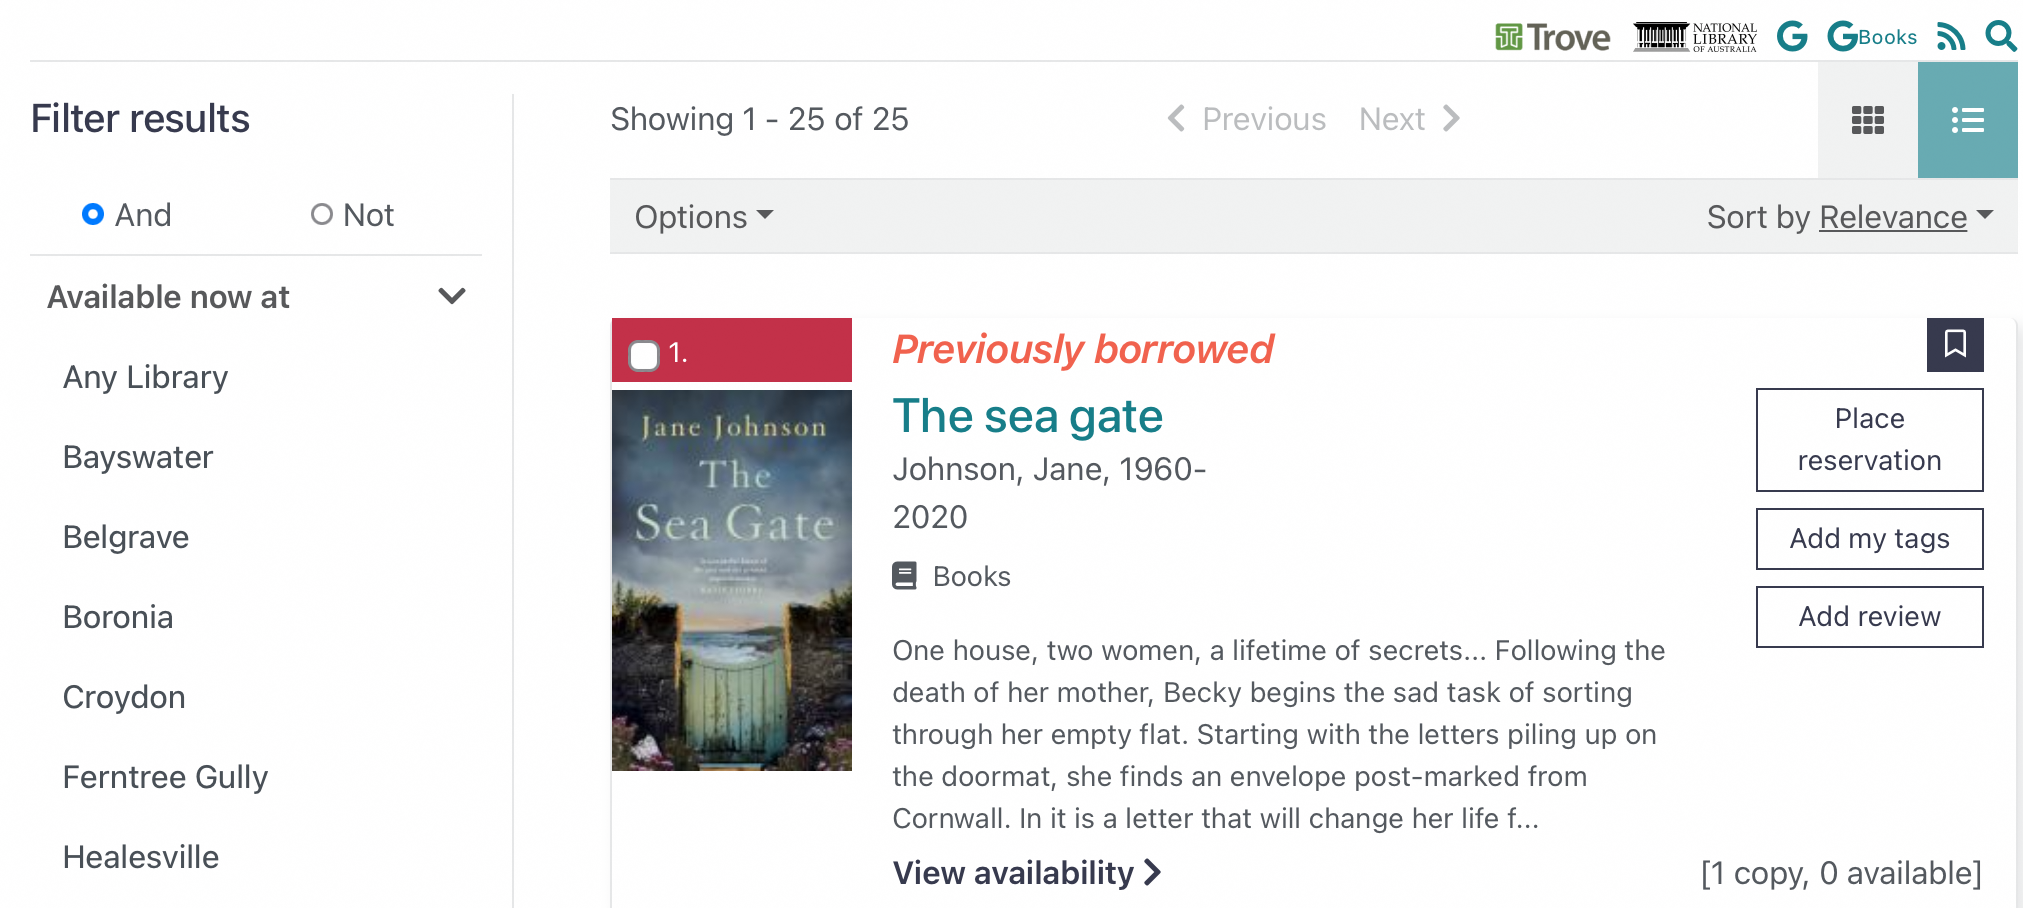Collapse the Available now at section
2023x908 pixels.
(452, 297)
